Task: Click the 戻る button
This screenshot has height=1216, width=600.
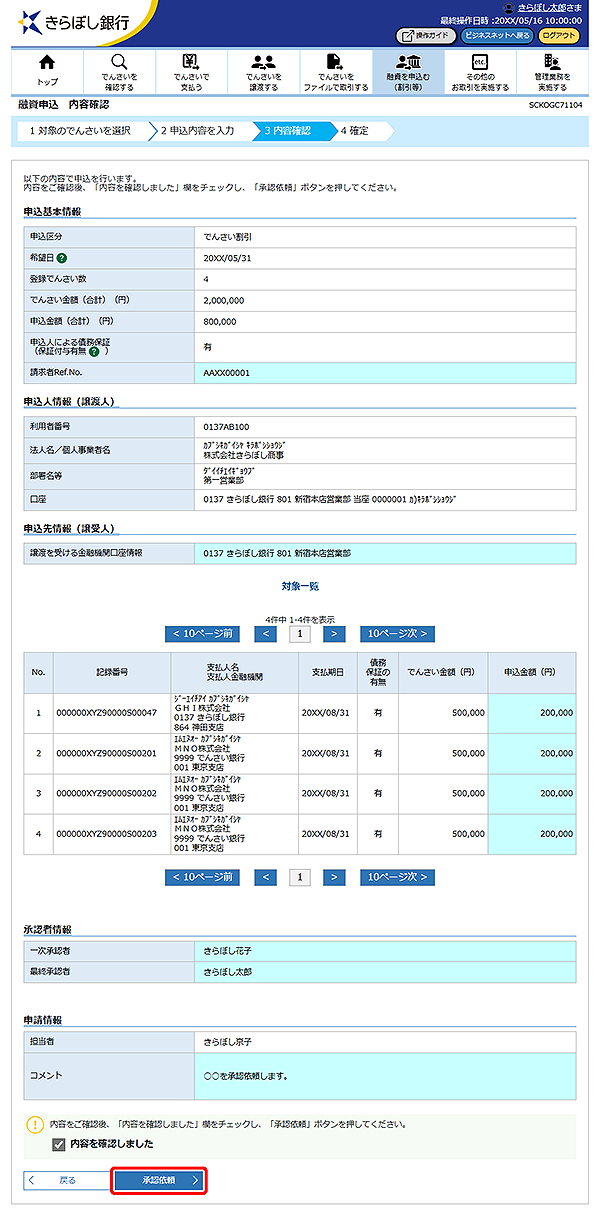Action: point(65,1180)
